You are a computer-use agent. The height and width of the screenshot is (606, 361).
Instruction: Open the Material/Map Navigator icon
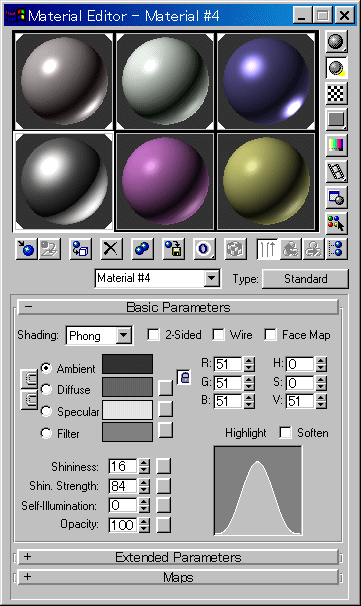337,249
